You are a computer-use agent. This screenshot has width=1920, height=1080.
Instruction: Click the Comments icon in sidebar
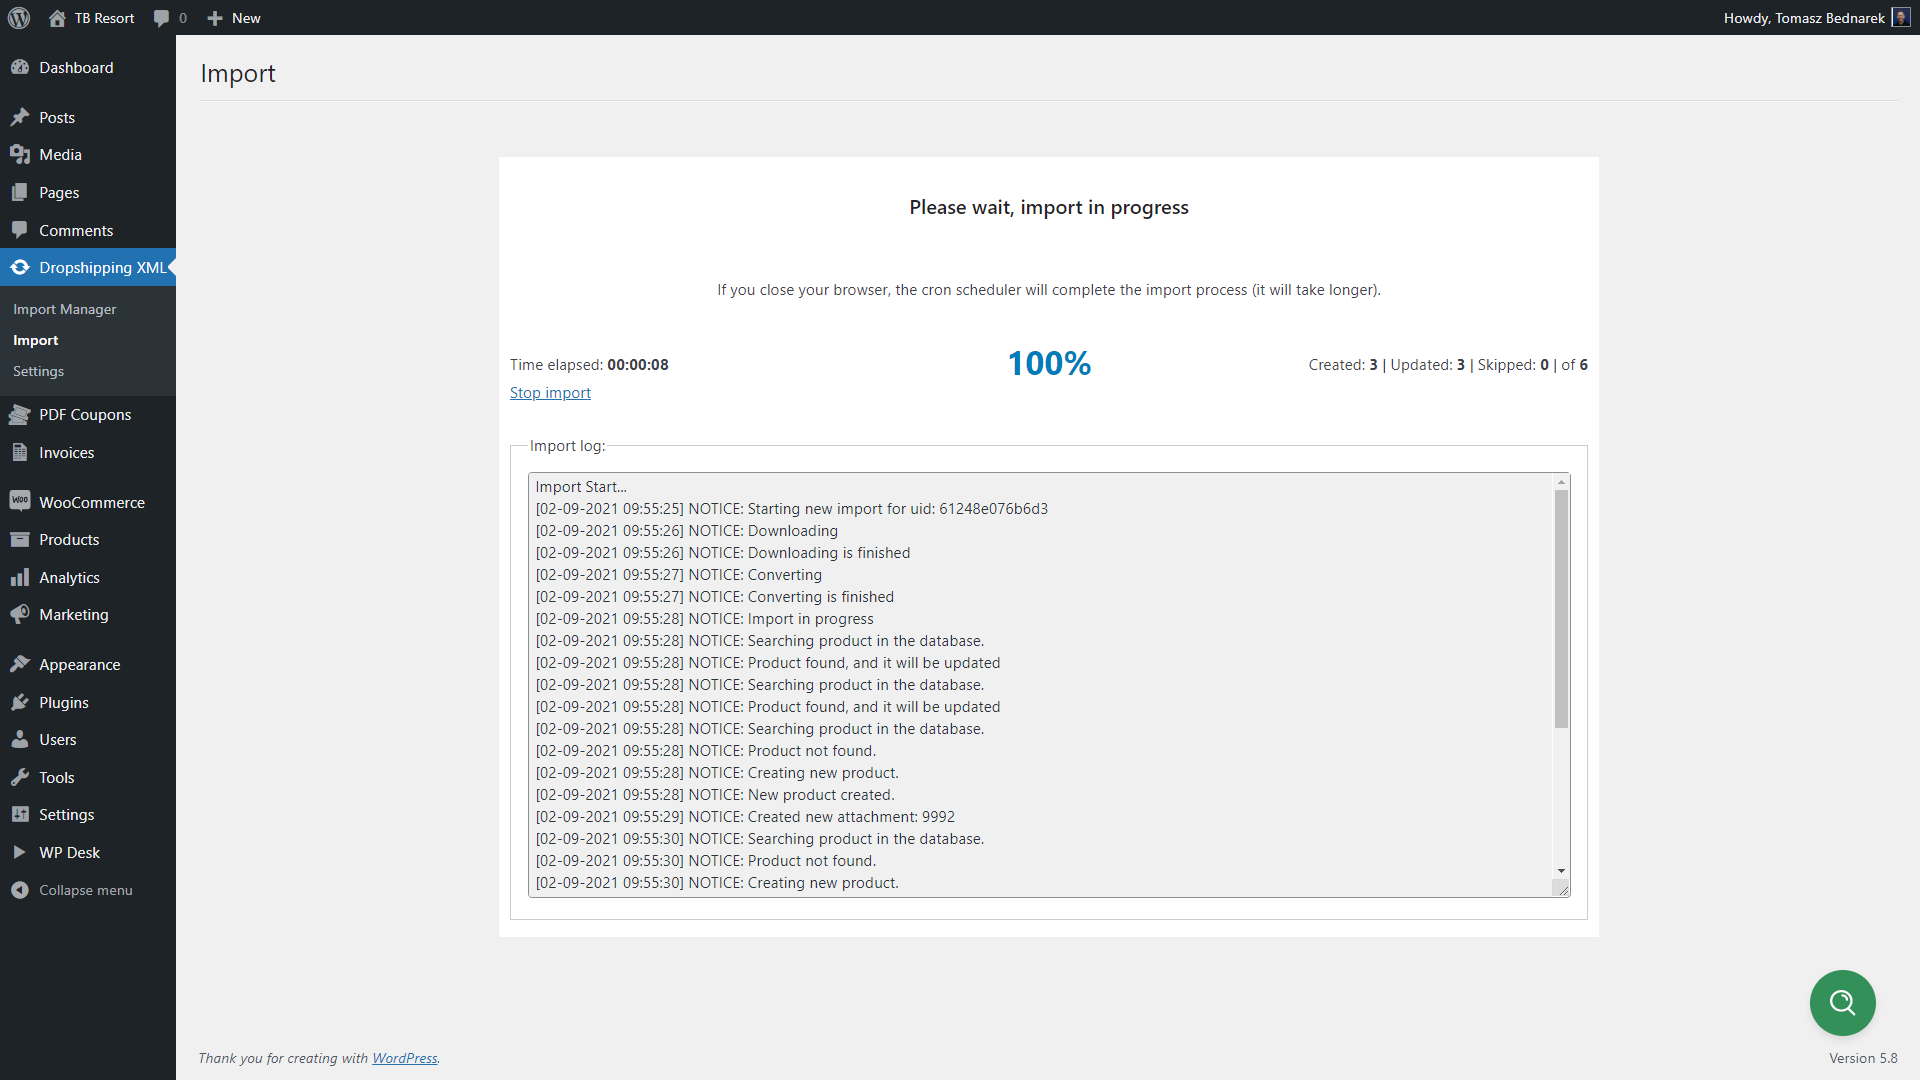pos(20,230)
